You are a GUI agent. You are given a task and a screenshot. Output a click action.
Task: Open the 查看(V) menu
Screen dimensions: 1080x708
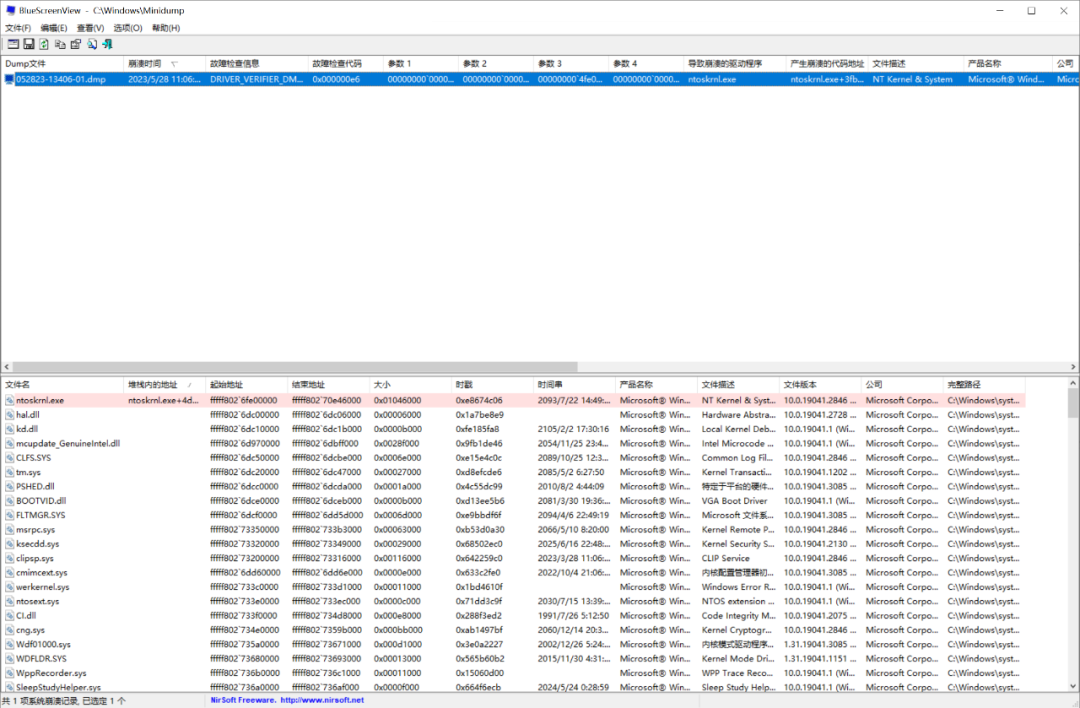tap(91, 27)
